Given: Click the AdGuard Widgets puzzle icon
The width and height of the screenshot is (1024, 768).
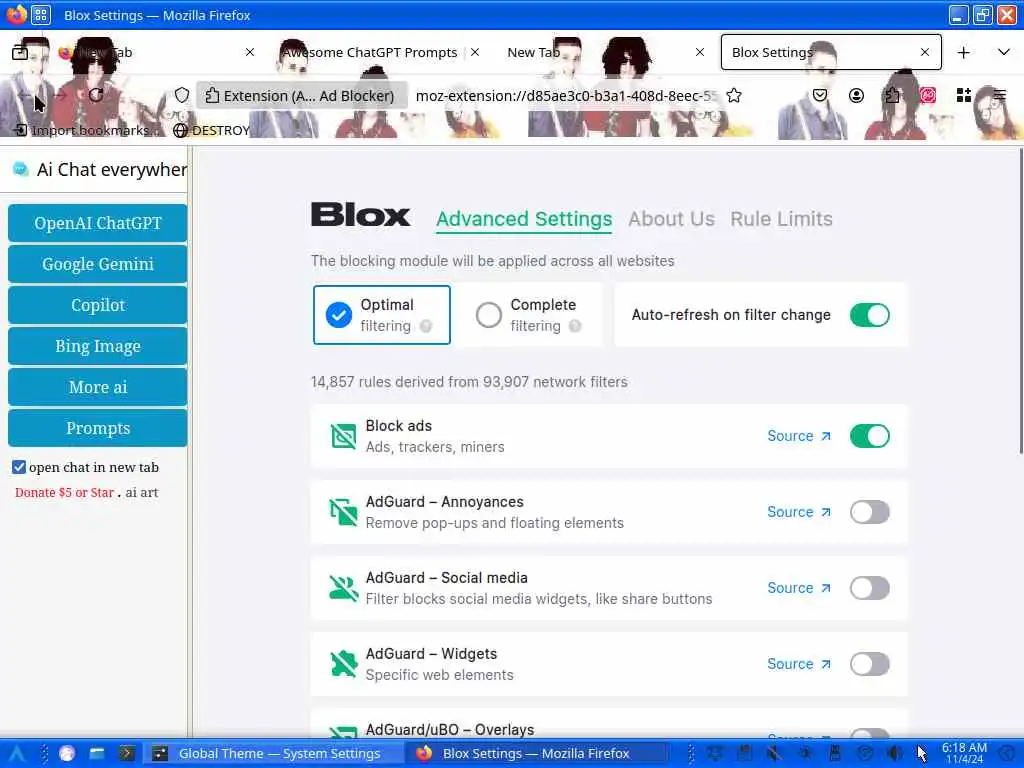Looking at the screenshot, I should tap(344, 664).
